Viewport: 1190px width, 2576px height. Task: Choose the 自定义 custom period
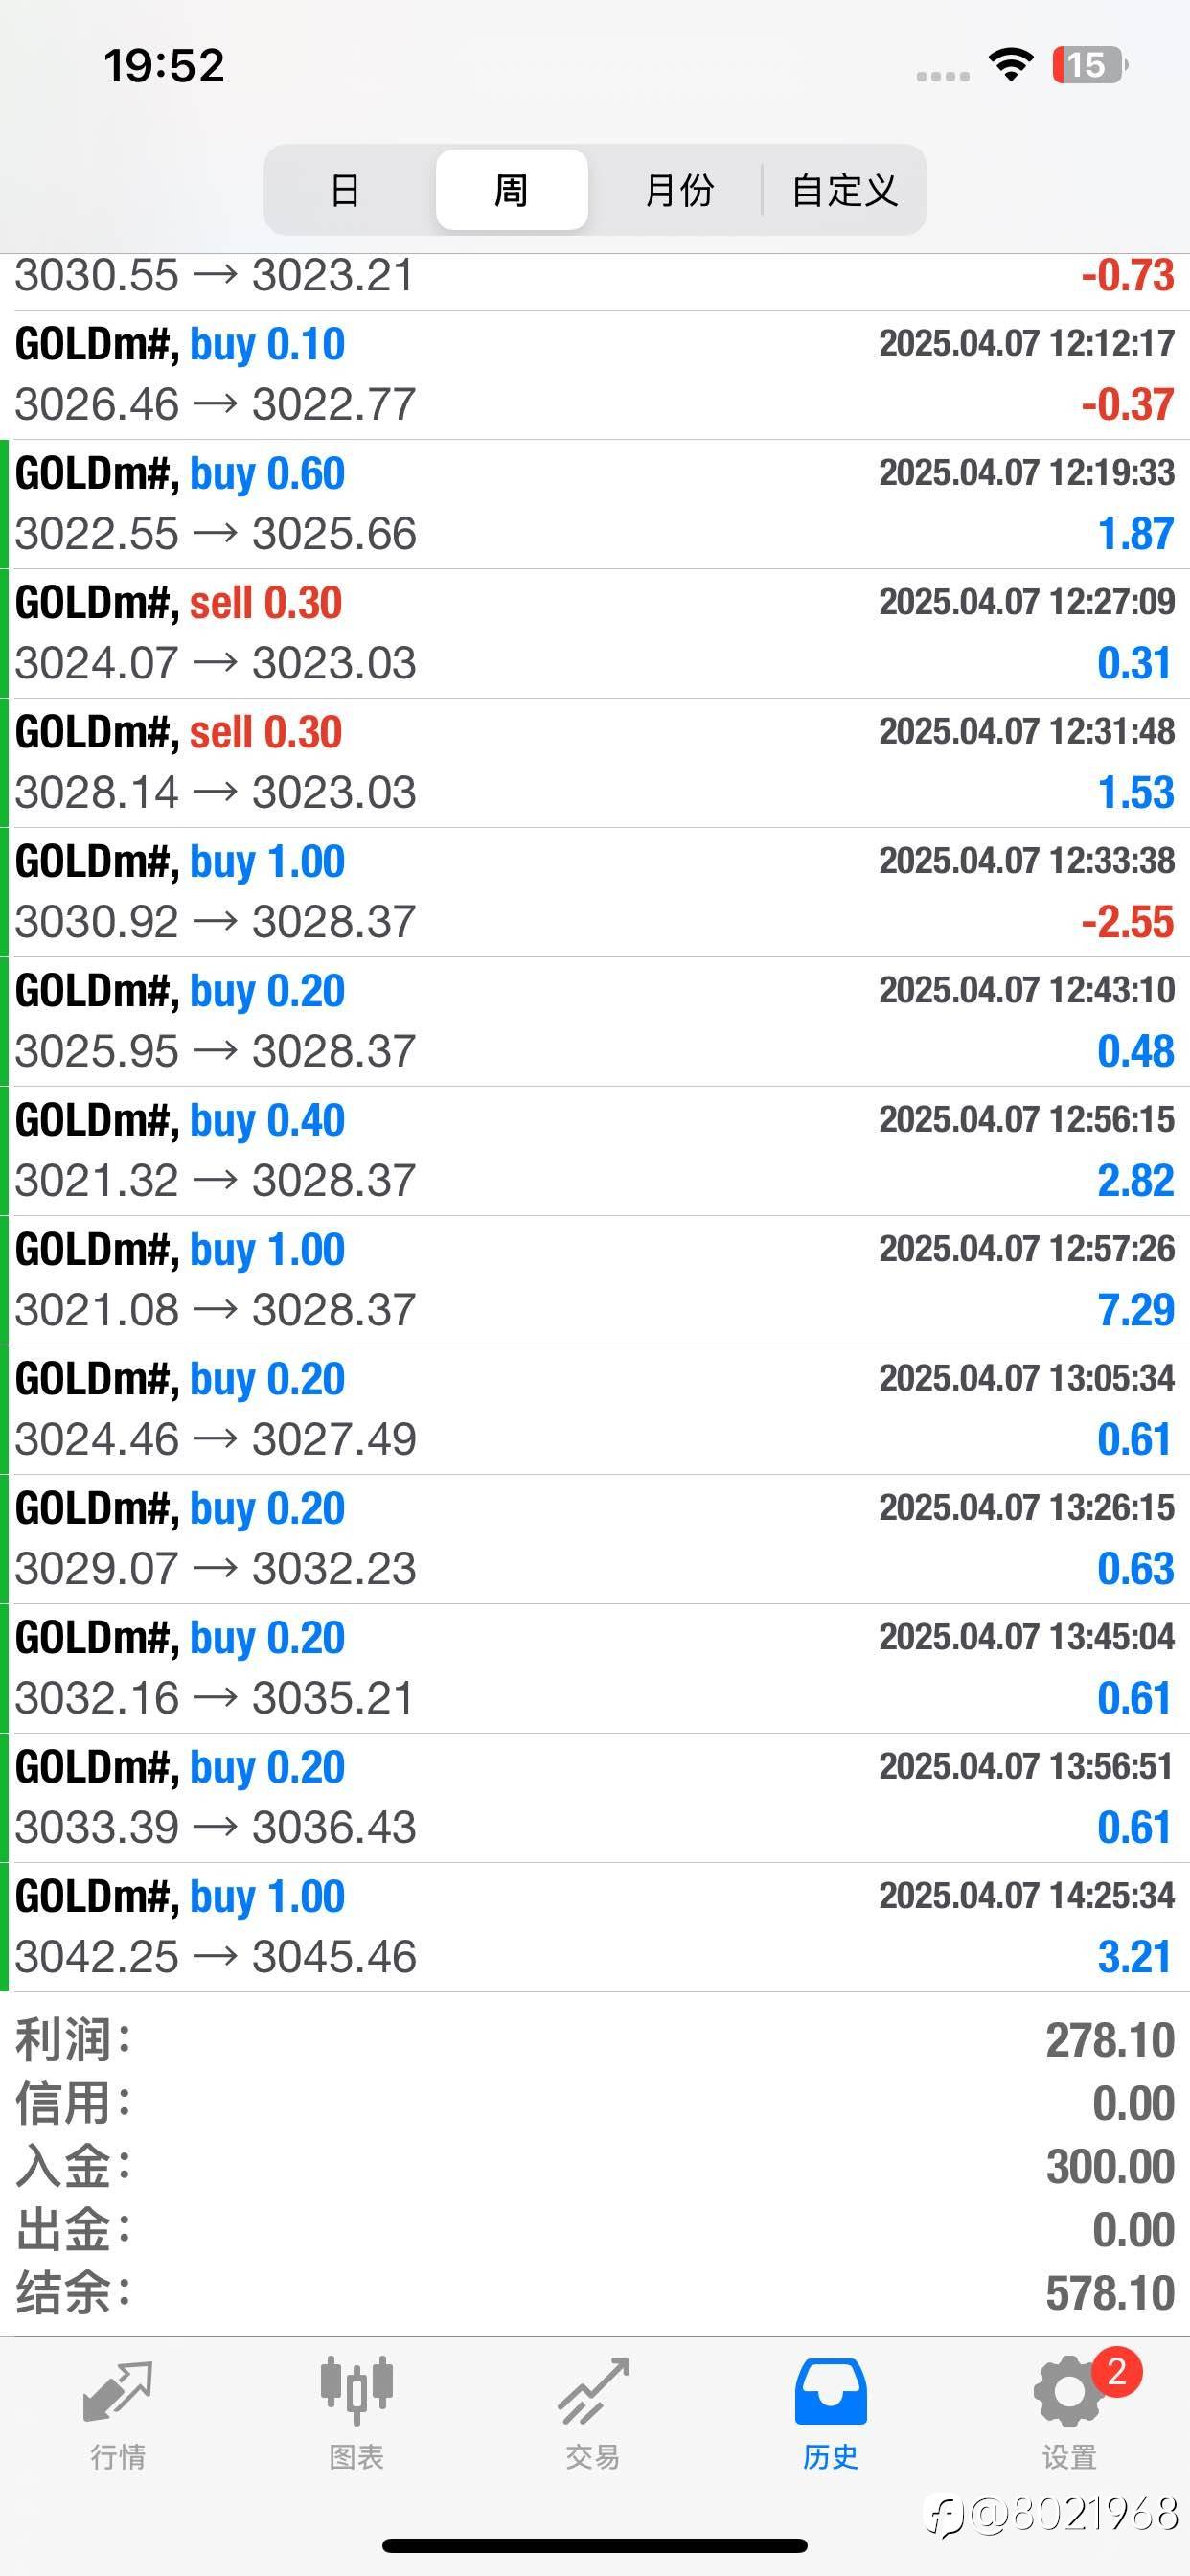[x=845, y=190]
